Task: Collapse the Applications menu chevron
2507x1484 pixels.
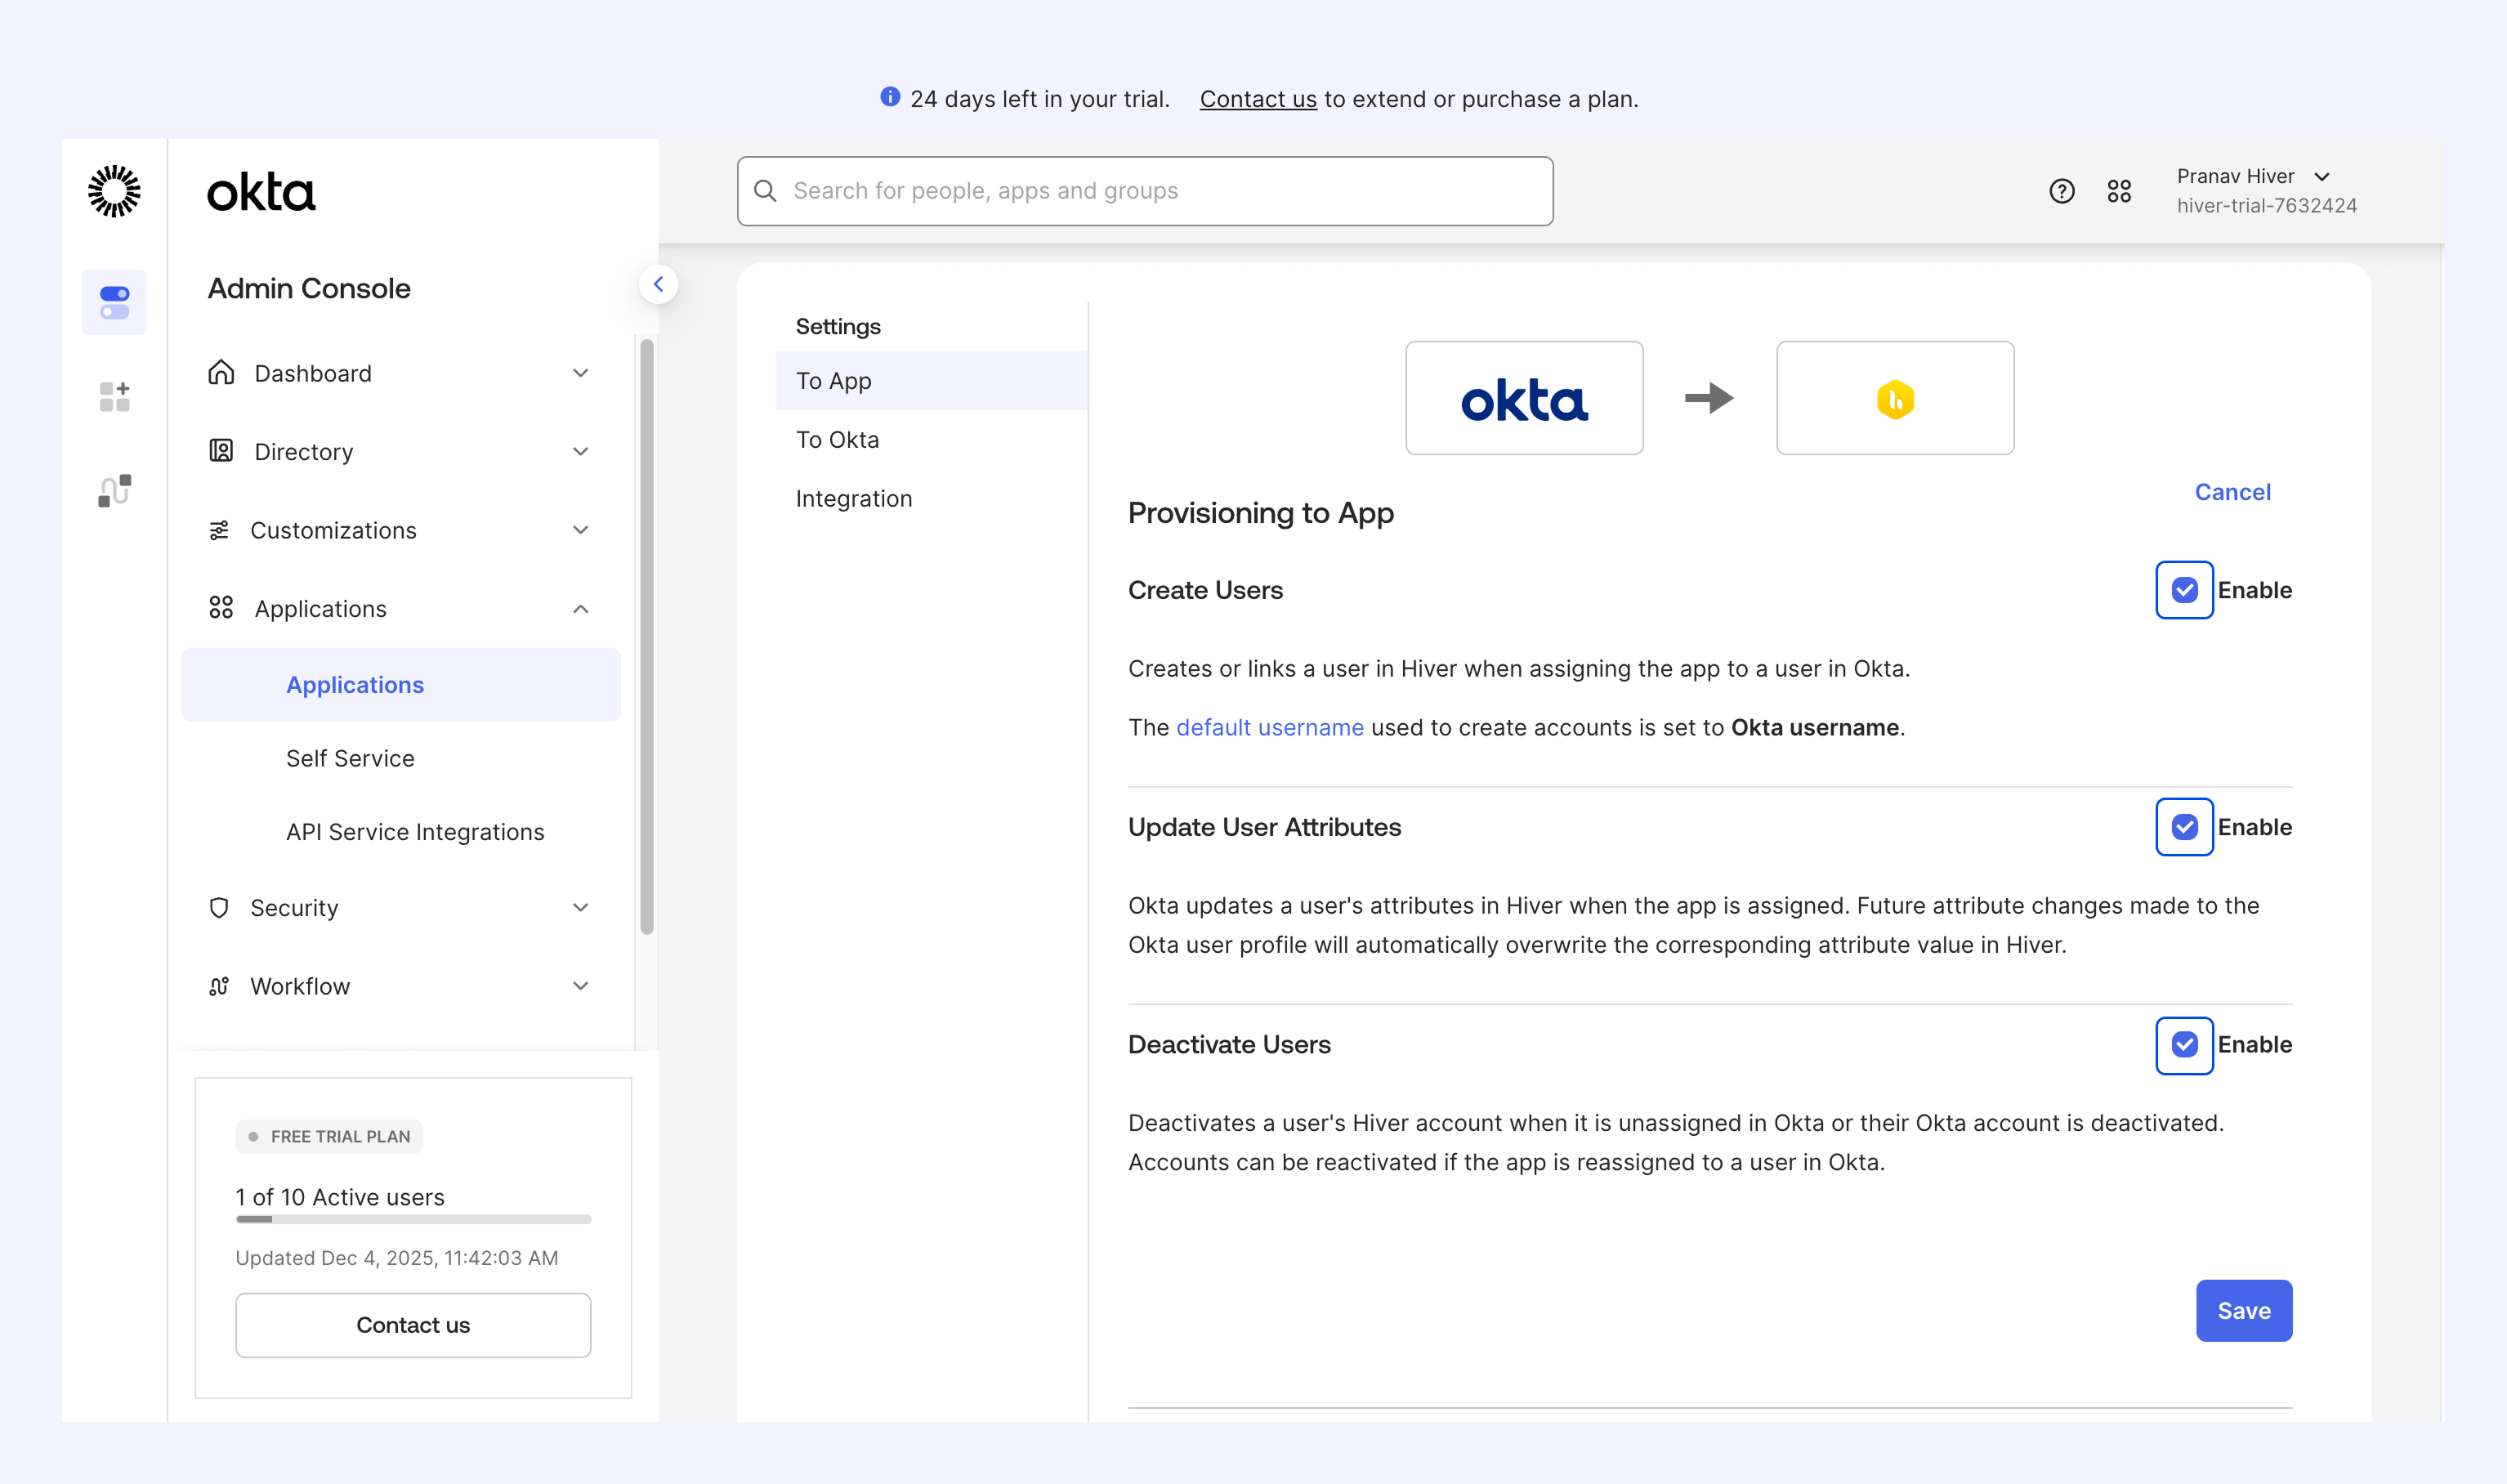Action: (x=580, y=609)
